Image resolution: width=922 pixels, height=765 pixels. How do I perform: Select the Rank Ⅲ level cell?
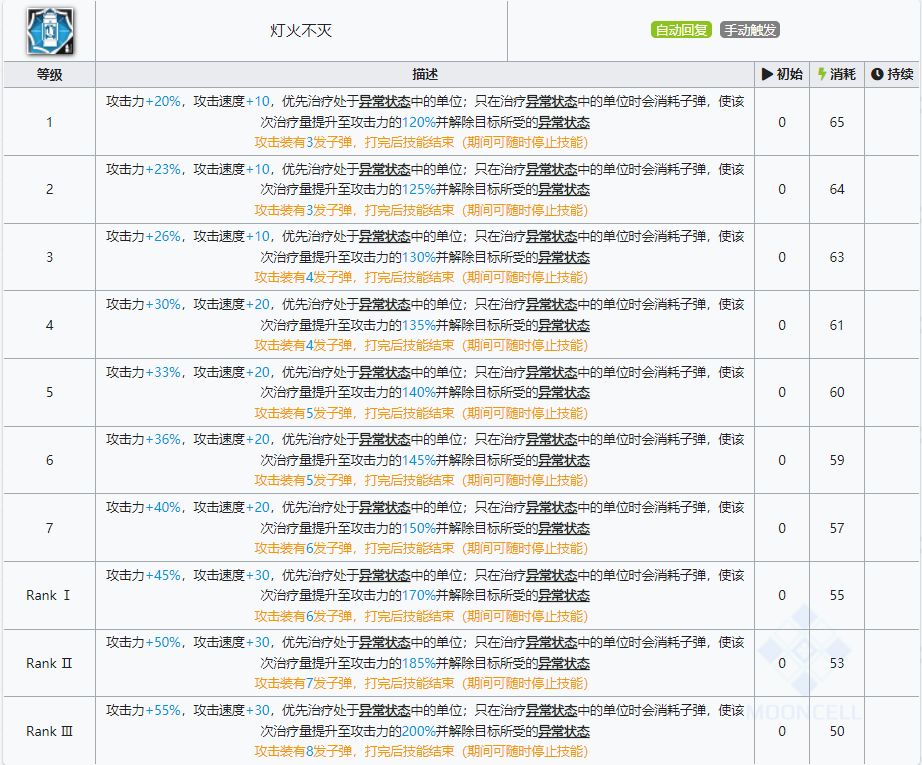coord(49,731)
